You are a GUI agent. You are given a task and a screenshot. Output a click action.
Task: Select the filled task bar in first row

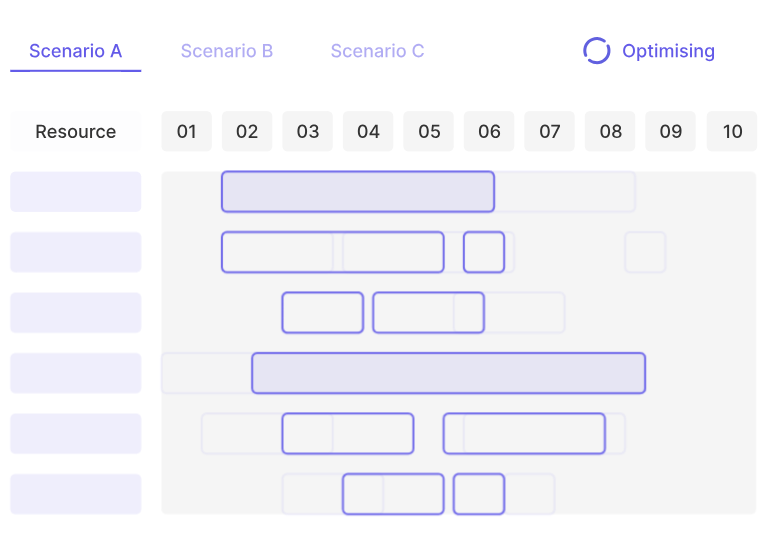pyautogui.click(x=357, y=192)
